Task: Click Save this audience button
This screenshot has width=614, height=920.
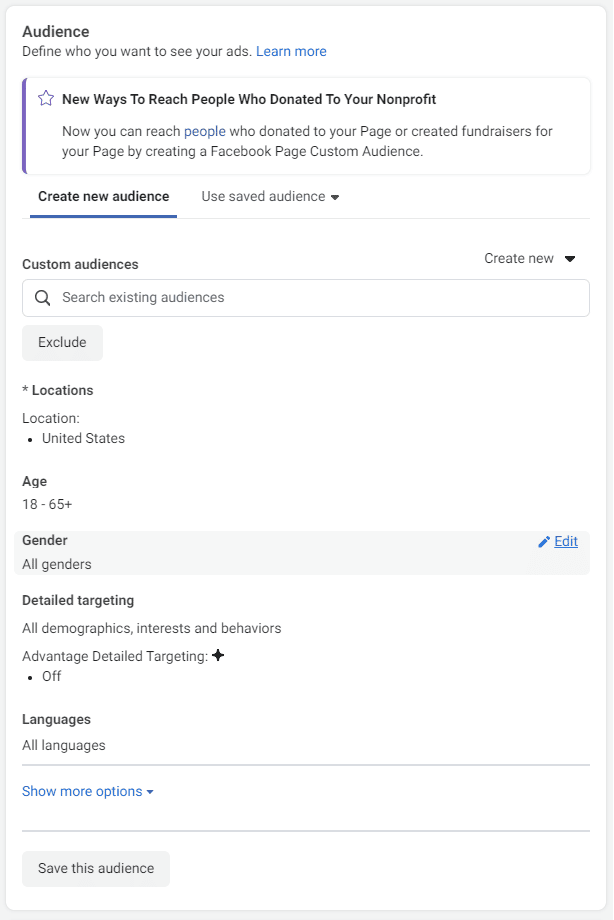Action: (x=96, y=868)
